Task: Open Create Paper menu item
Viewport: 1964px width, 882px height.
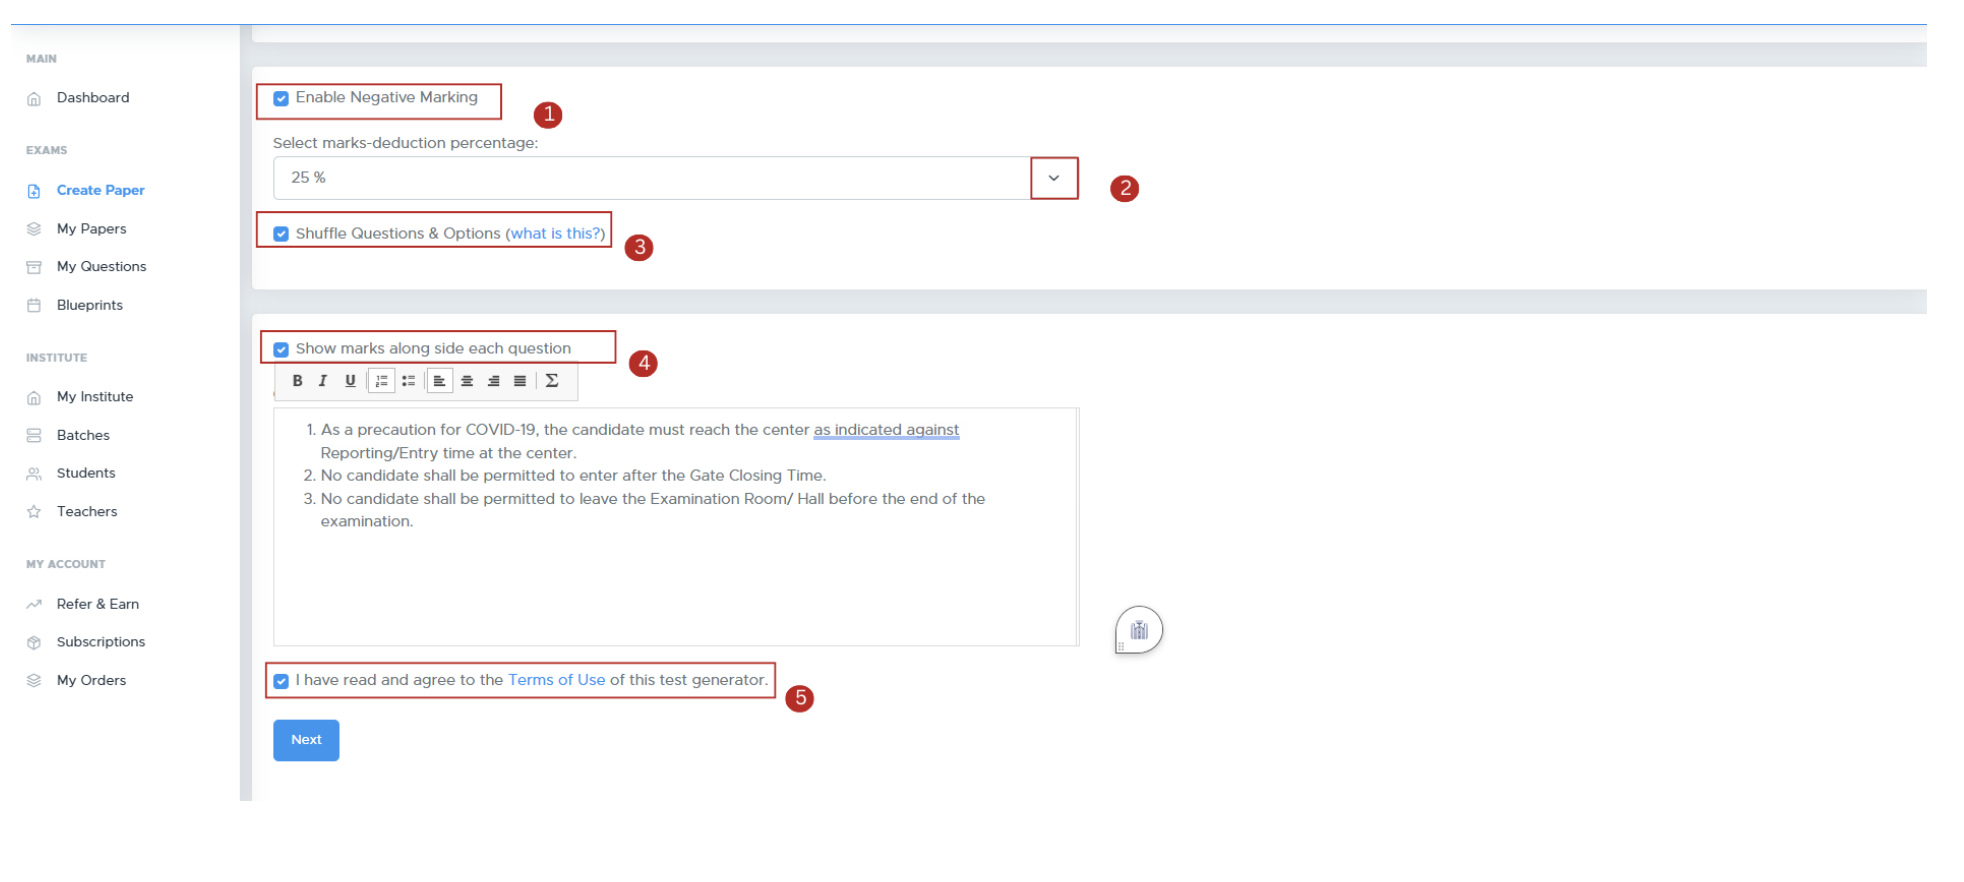Action: [x=100, y=190]
